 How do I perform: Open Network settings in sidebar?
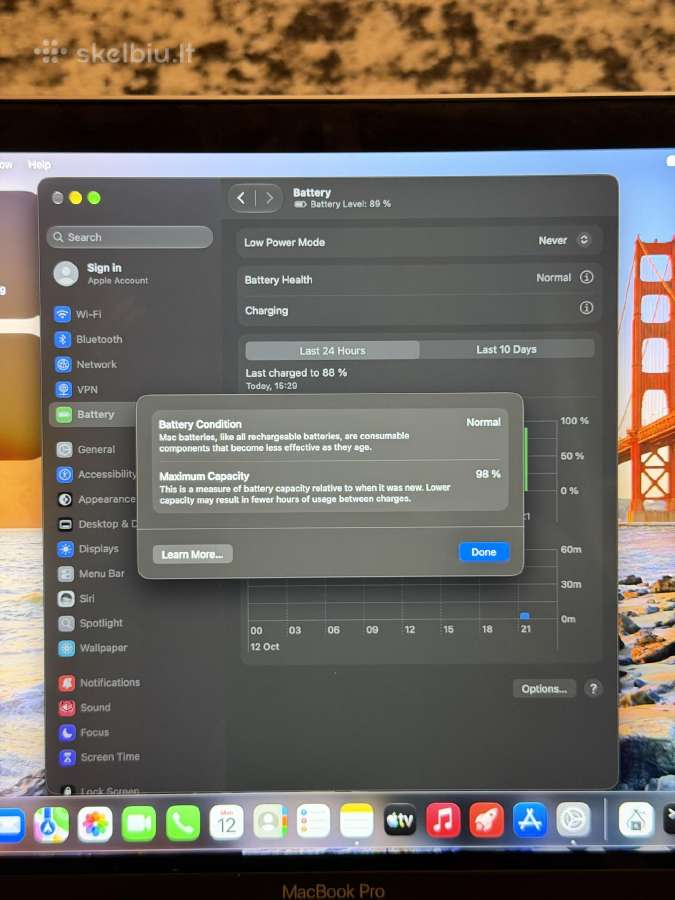tap(86, 364)
